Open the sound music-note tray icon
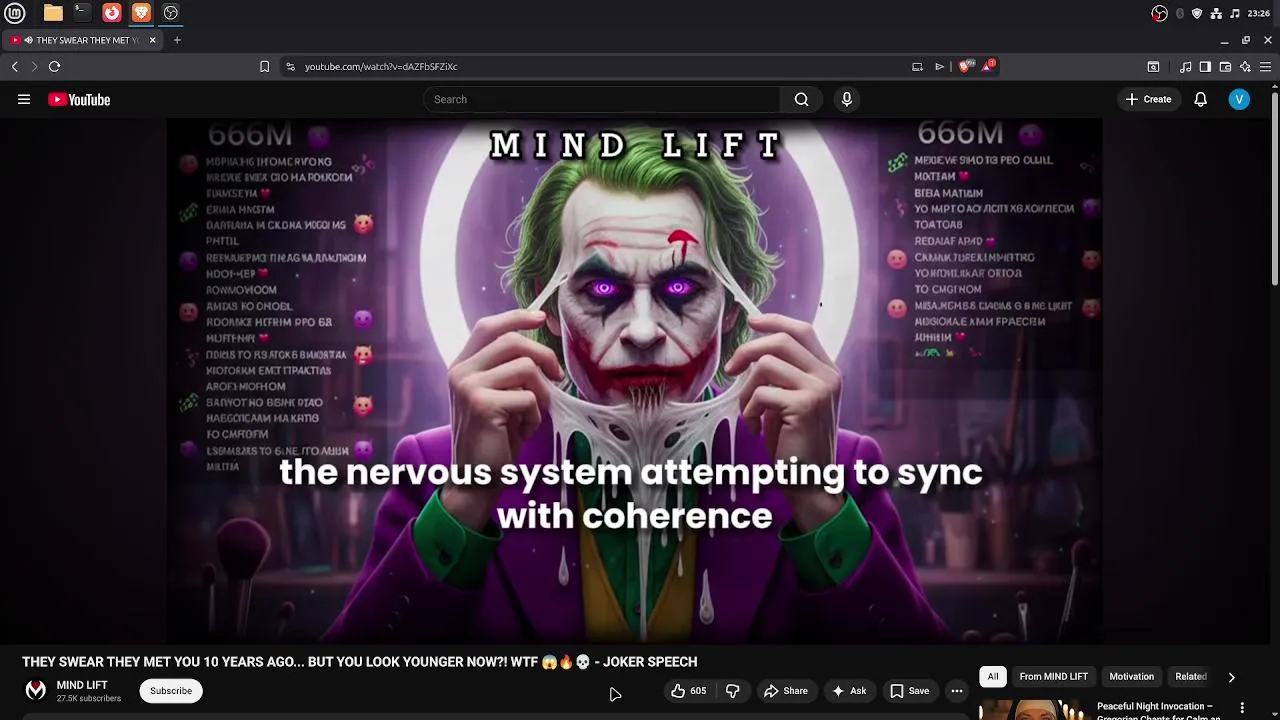The height and width of the screenshot is (720, 1280). [1235, 13]
